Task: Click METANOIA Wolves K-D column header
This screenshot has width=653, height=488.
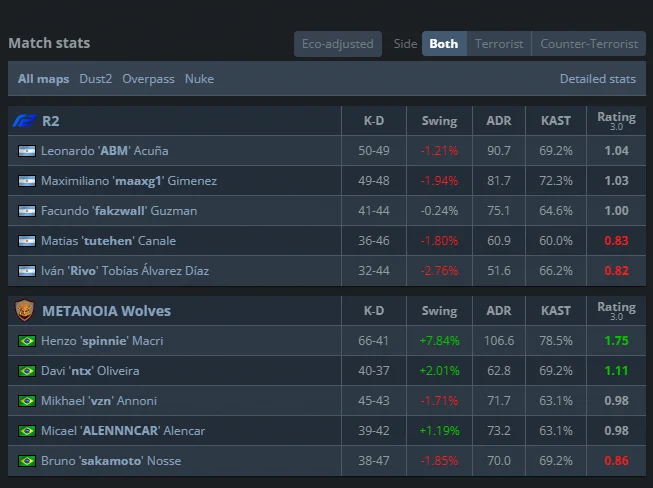Action: tap(374, 311)
